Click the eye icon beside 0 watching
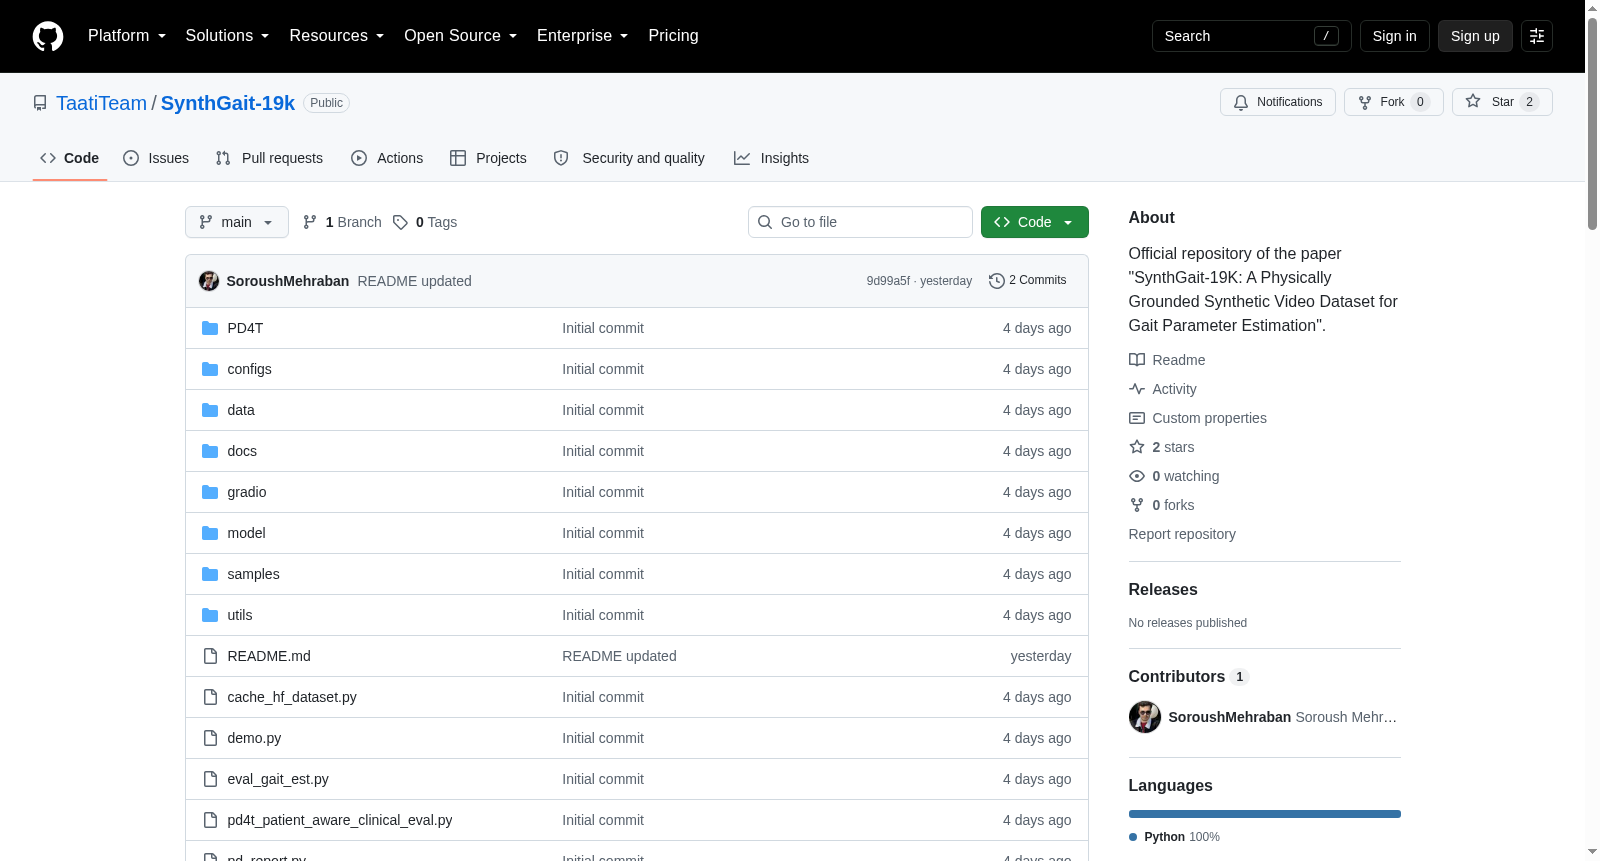1600x861 pixels. 1137,476
